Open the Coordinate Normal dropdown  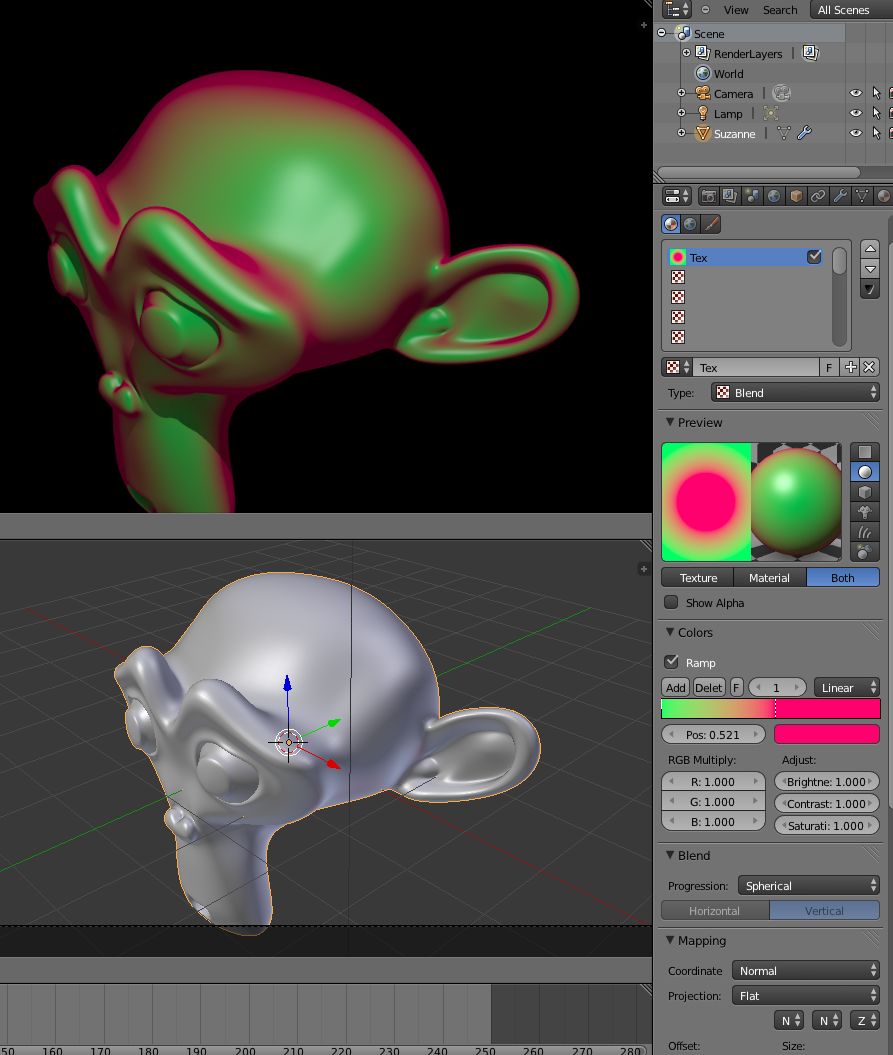pyautogui.click(x=806, y=970)
